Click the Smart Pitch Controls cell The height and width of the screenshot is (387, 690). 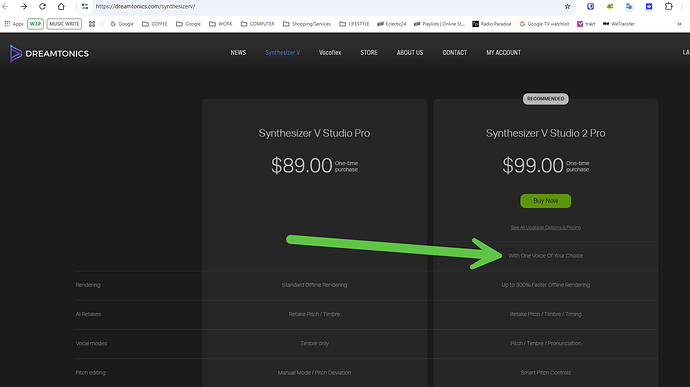pyautogui.click(x=546, y=372)
